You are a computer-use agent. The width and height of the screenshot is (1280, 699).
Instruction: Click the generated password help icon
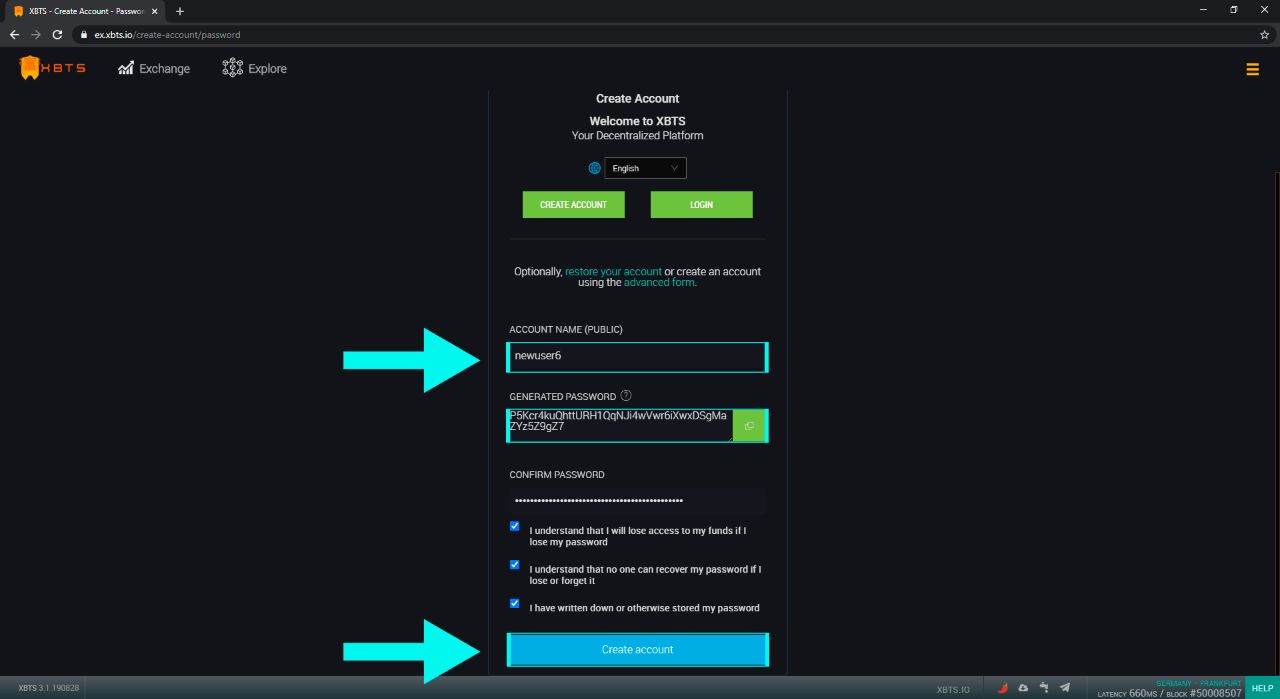(626, 396)
